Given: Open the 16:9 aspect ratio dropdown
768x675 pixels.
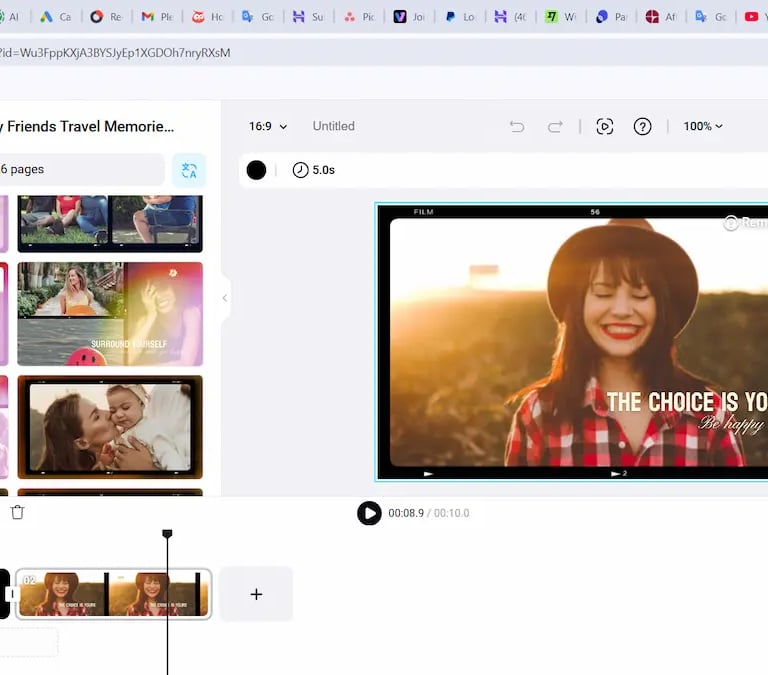Looking at the screenshot, I should (x=267, y=126).
